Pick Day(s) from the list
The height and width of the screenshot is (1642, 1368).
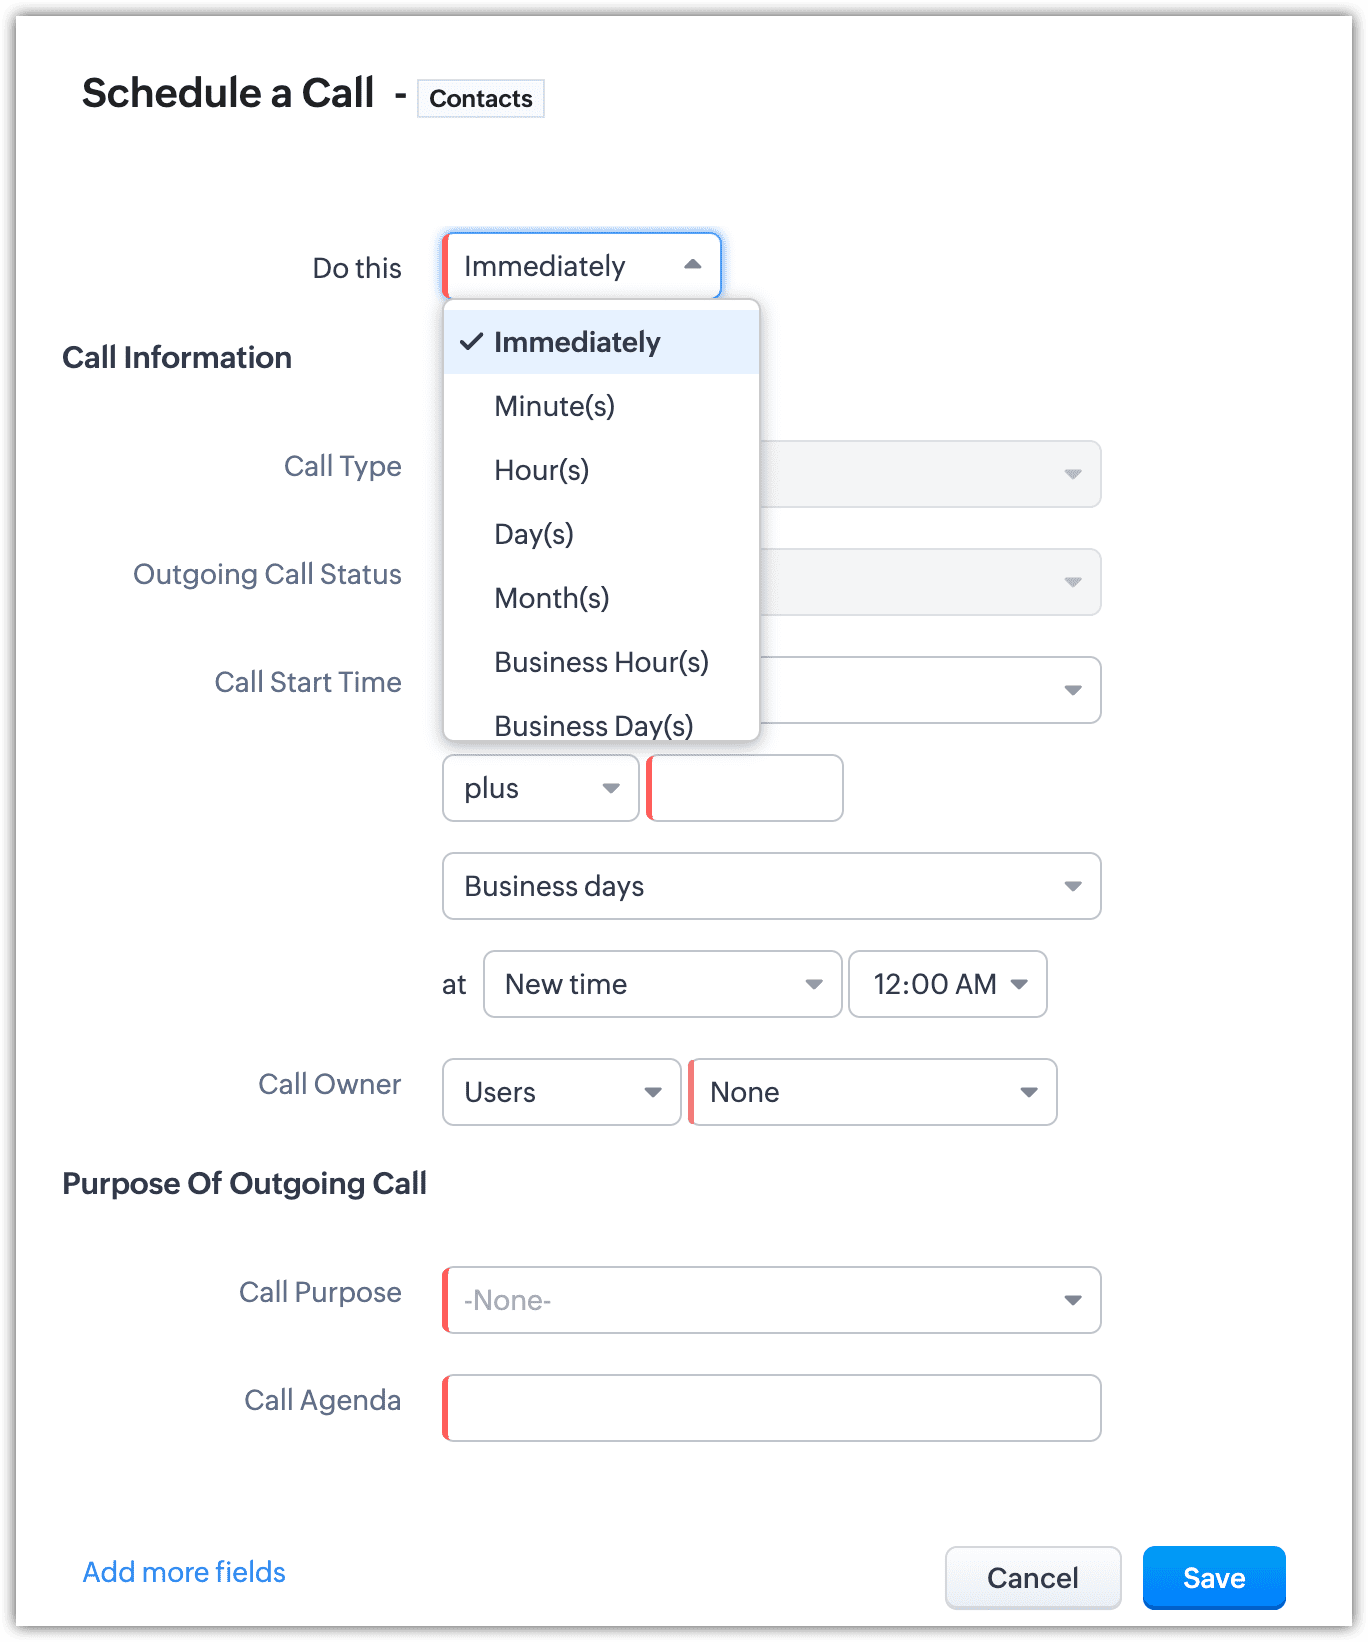click(x=534, y=534)
